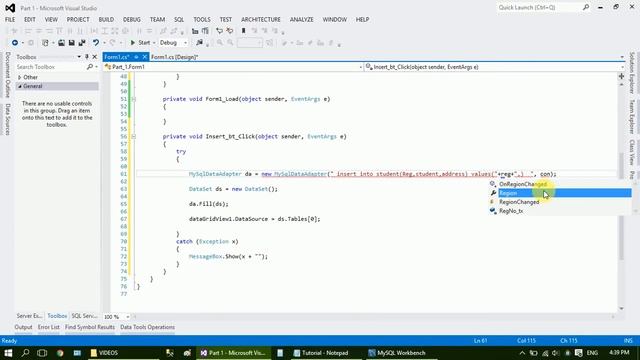Open the BUILD menu
The image size is (640, 360).
point(106,19)
